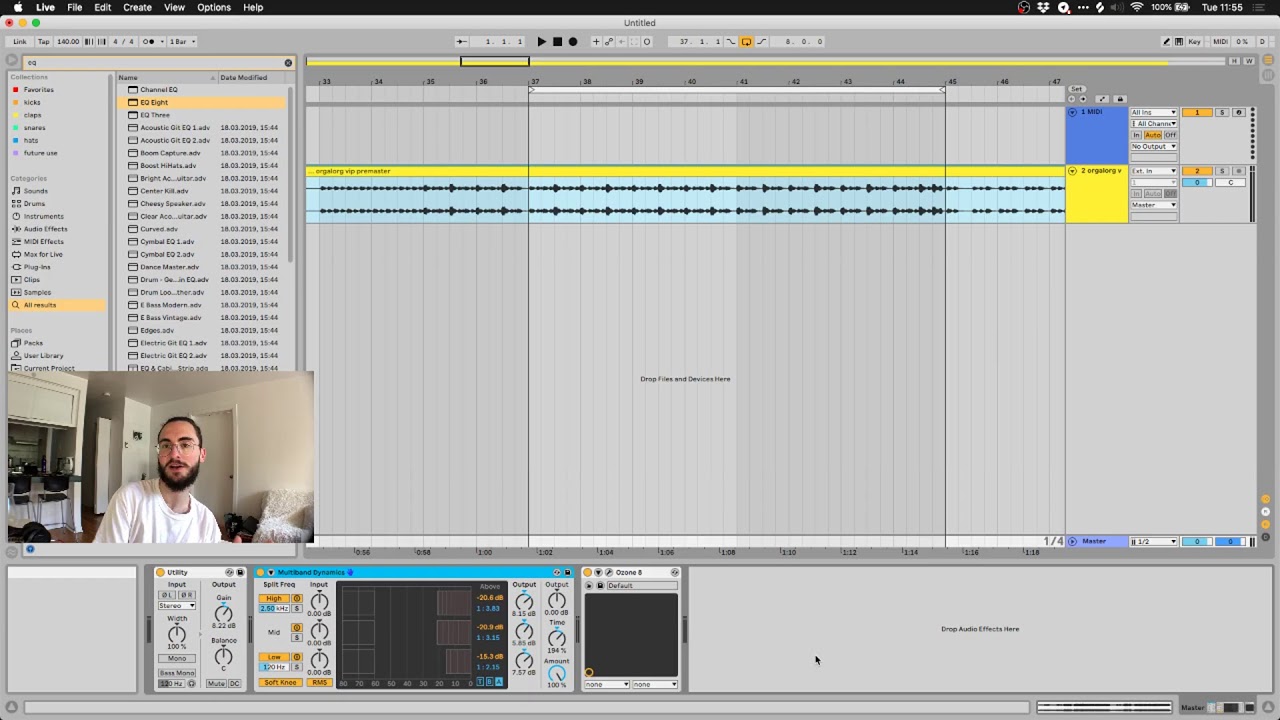The image size is (1280, 720).
Task: Deactivate track 1 with its activator button
Action: [x=1197, y=112]
